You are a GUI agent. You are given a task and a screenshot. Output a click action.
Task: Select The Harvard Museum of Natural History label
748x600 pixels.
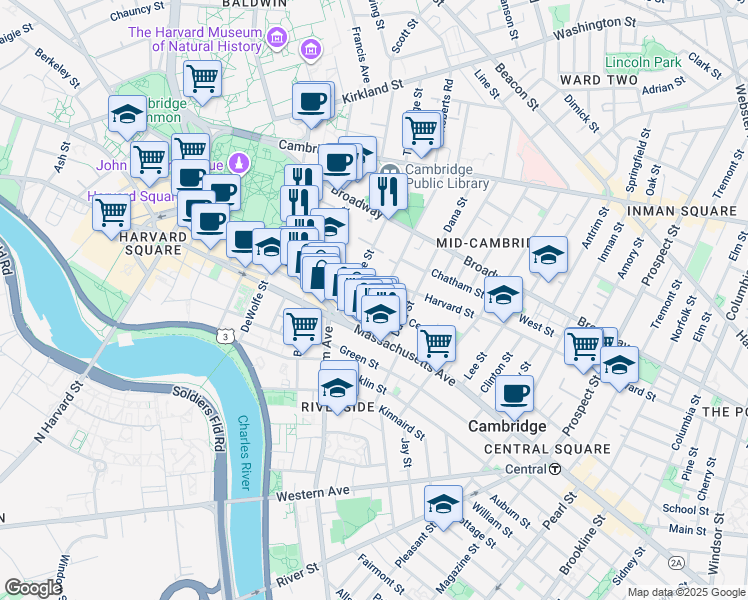point(195,39)
